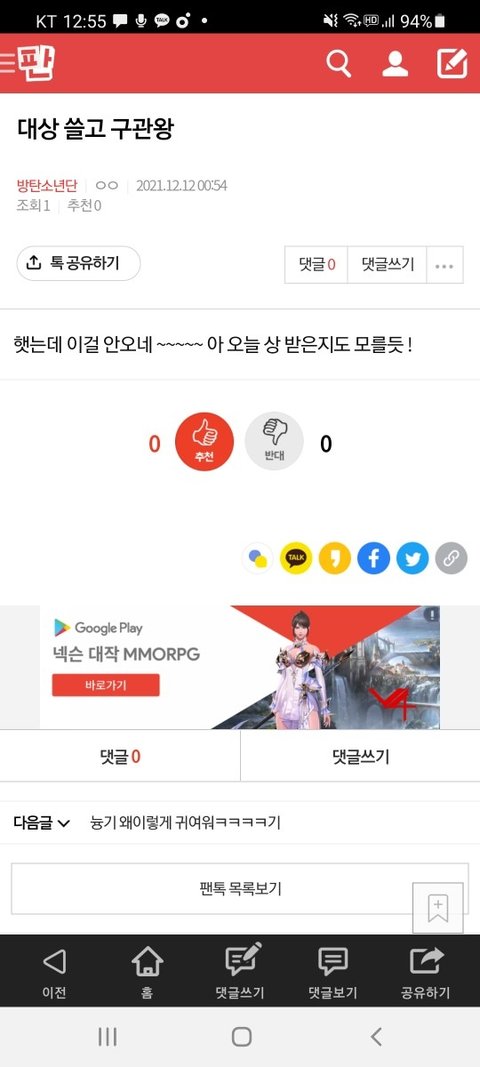Tap 바로가기 in the Google Play ad
The height and width of the screenshot is (1067, 480).
point(106,685)
